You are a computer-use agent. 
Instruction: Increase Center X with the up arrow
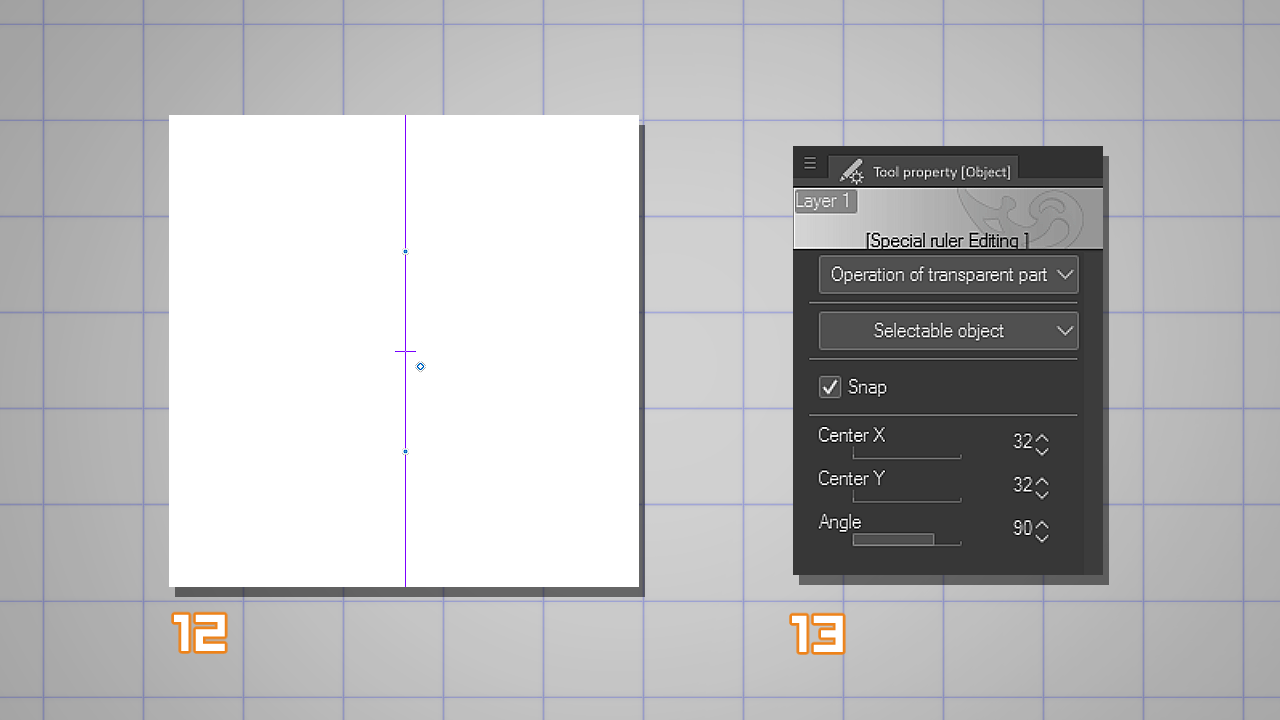[1042, 437]
